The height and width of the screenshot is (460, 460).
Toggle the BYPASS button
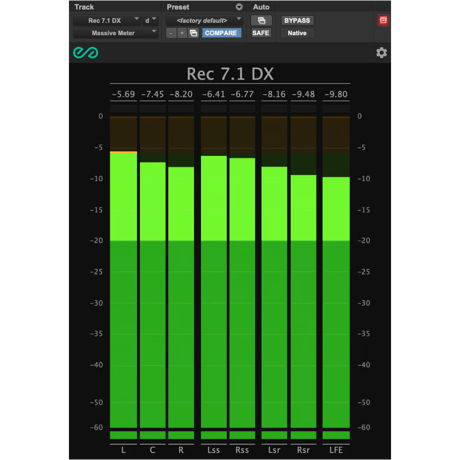[x=297, y=20]
